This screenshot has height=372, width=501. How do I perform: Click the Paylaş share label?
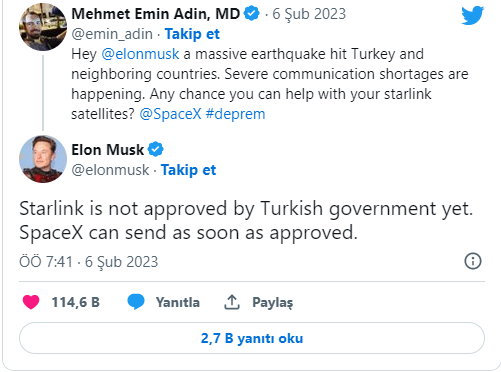273,302
